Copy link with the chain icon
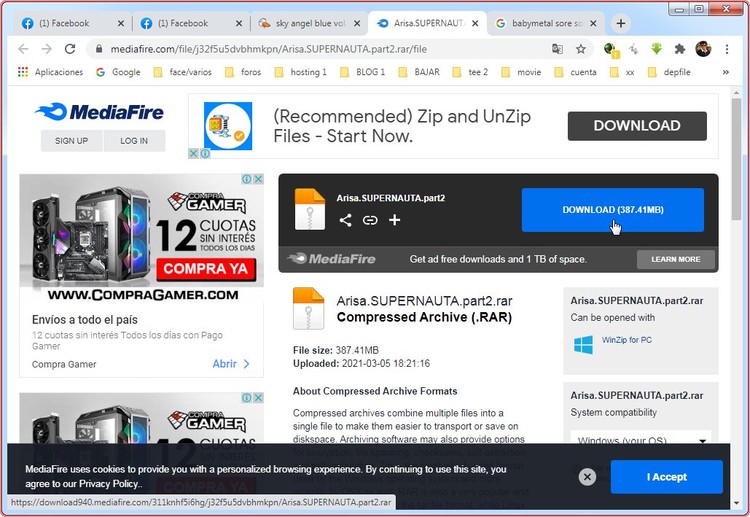 [x=370, y=220]
